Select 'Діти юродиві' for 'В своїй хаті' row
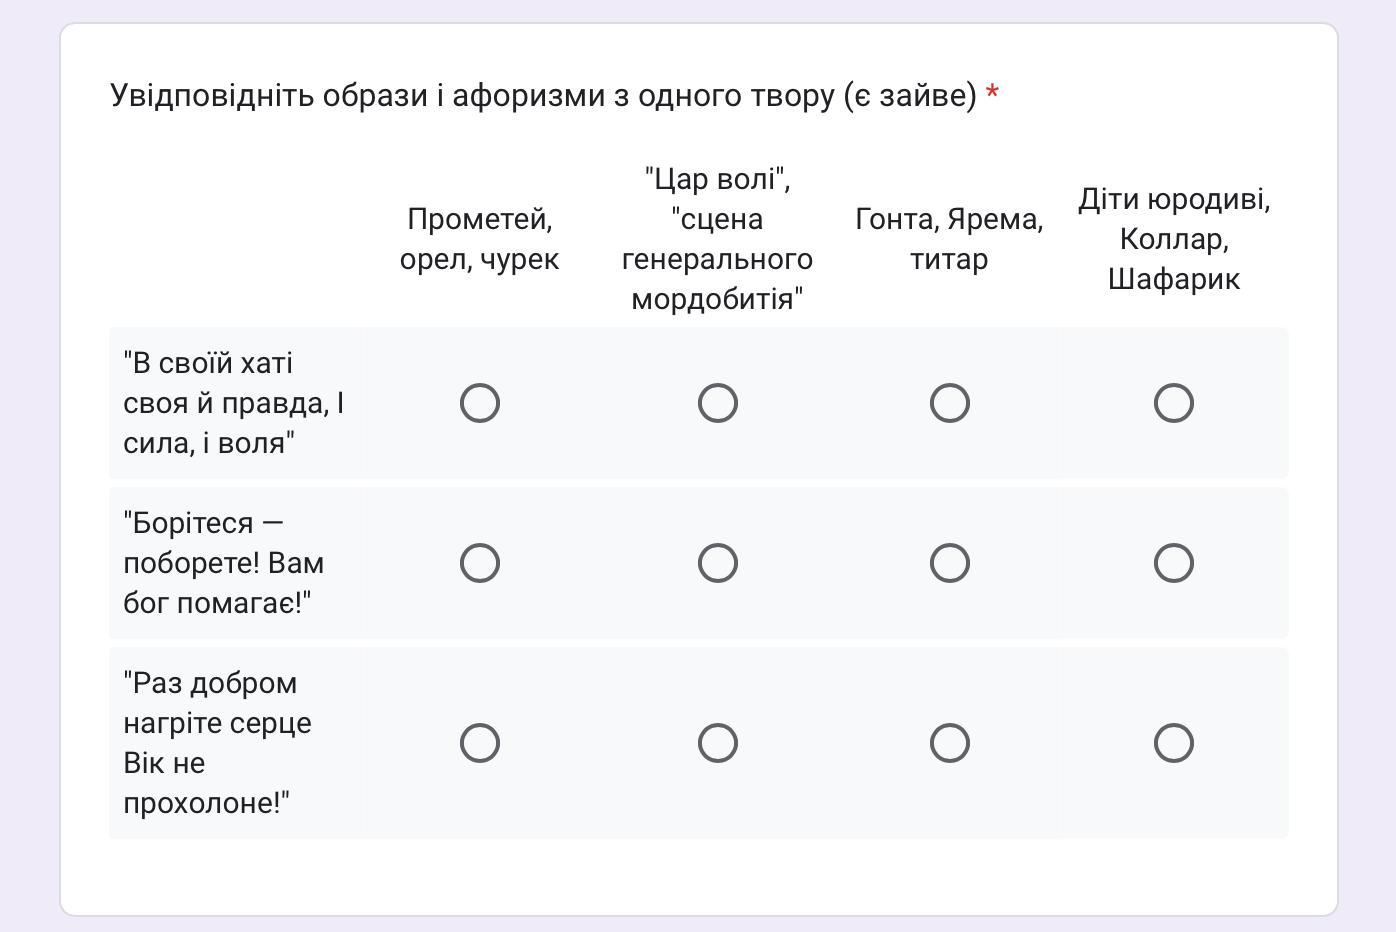 1174,403
